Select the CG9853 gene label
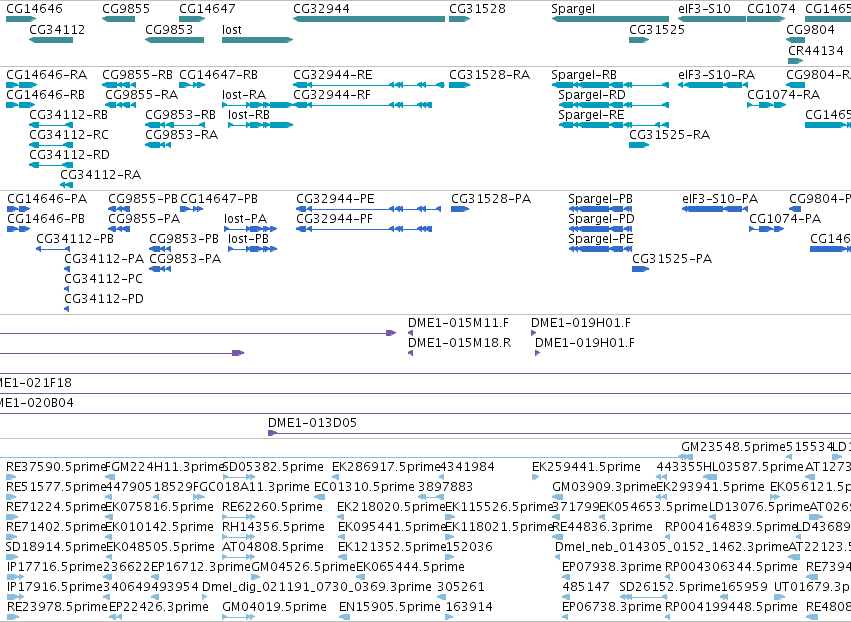The width and height of the screenshot is (851, 622). pos(169,29)
